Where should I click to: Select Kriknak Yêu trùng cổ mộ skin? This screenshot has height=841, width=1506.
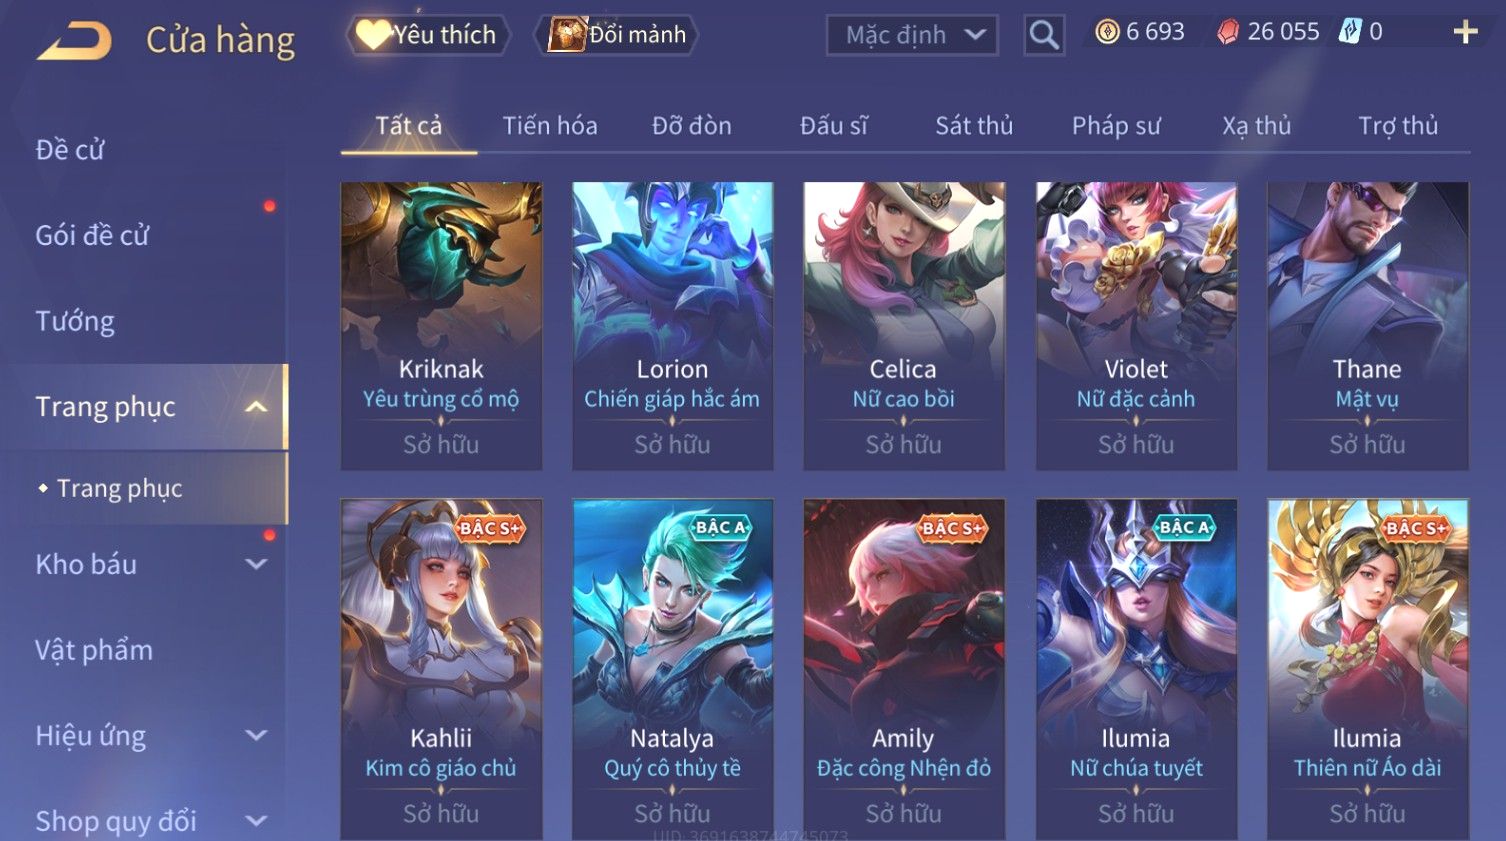pyautogui.click(x=441, y=326)
